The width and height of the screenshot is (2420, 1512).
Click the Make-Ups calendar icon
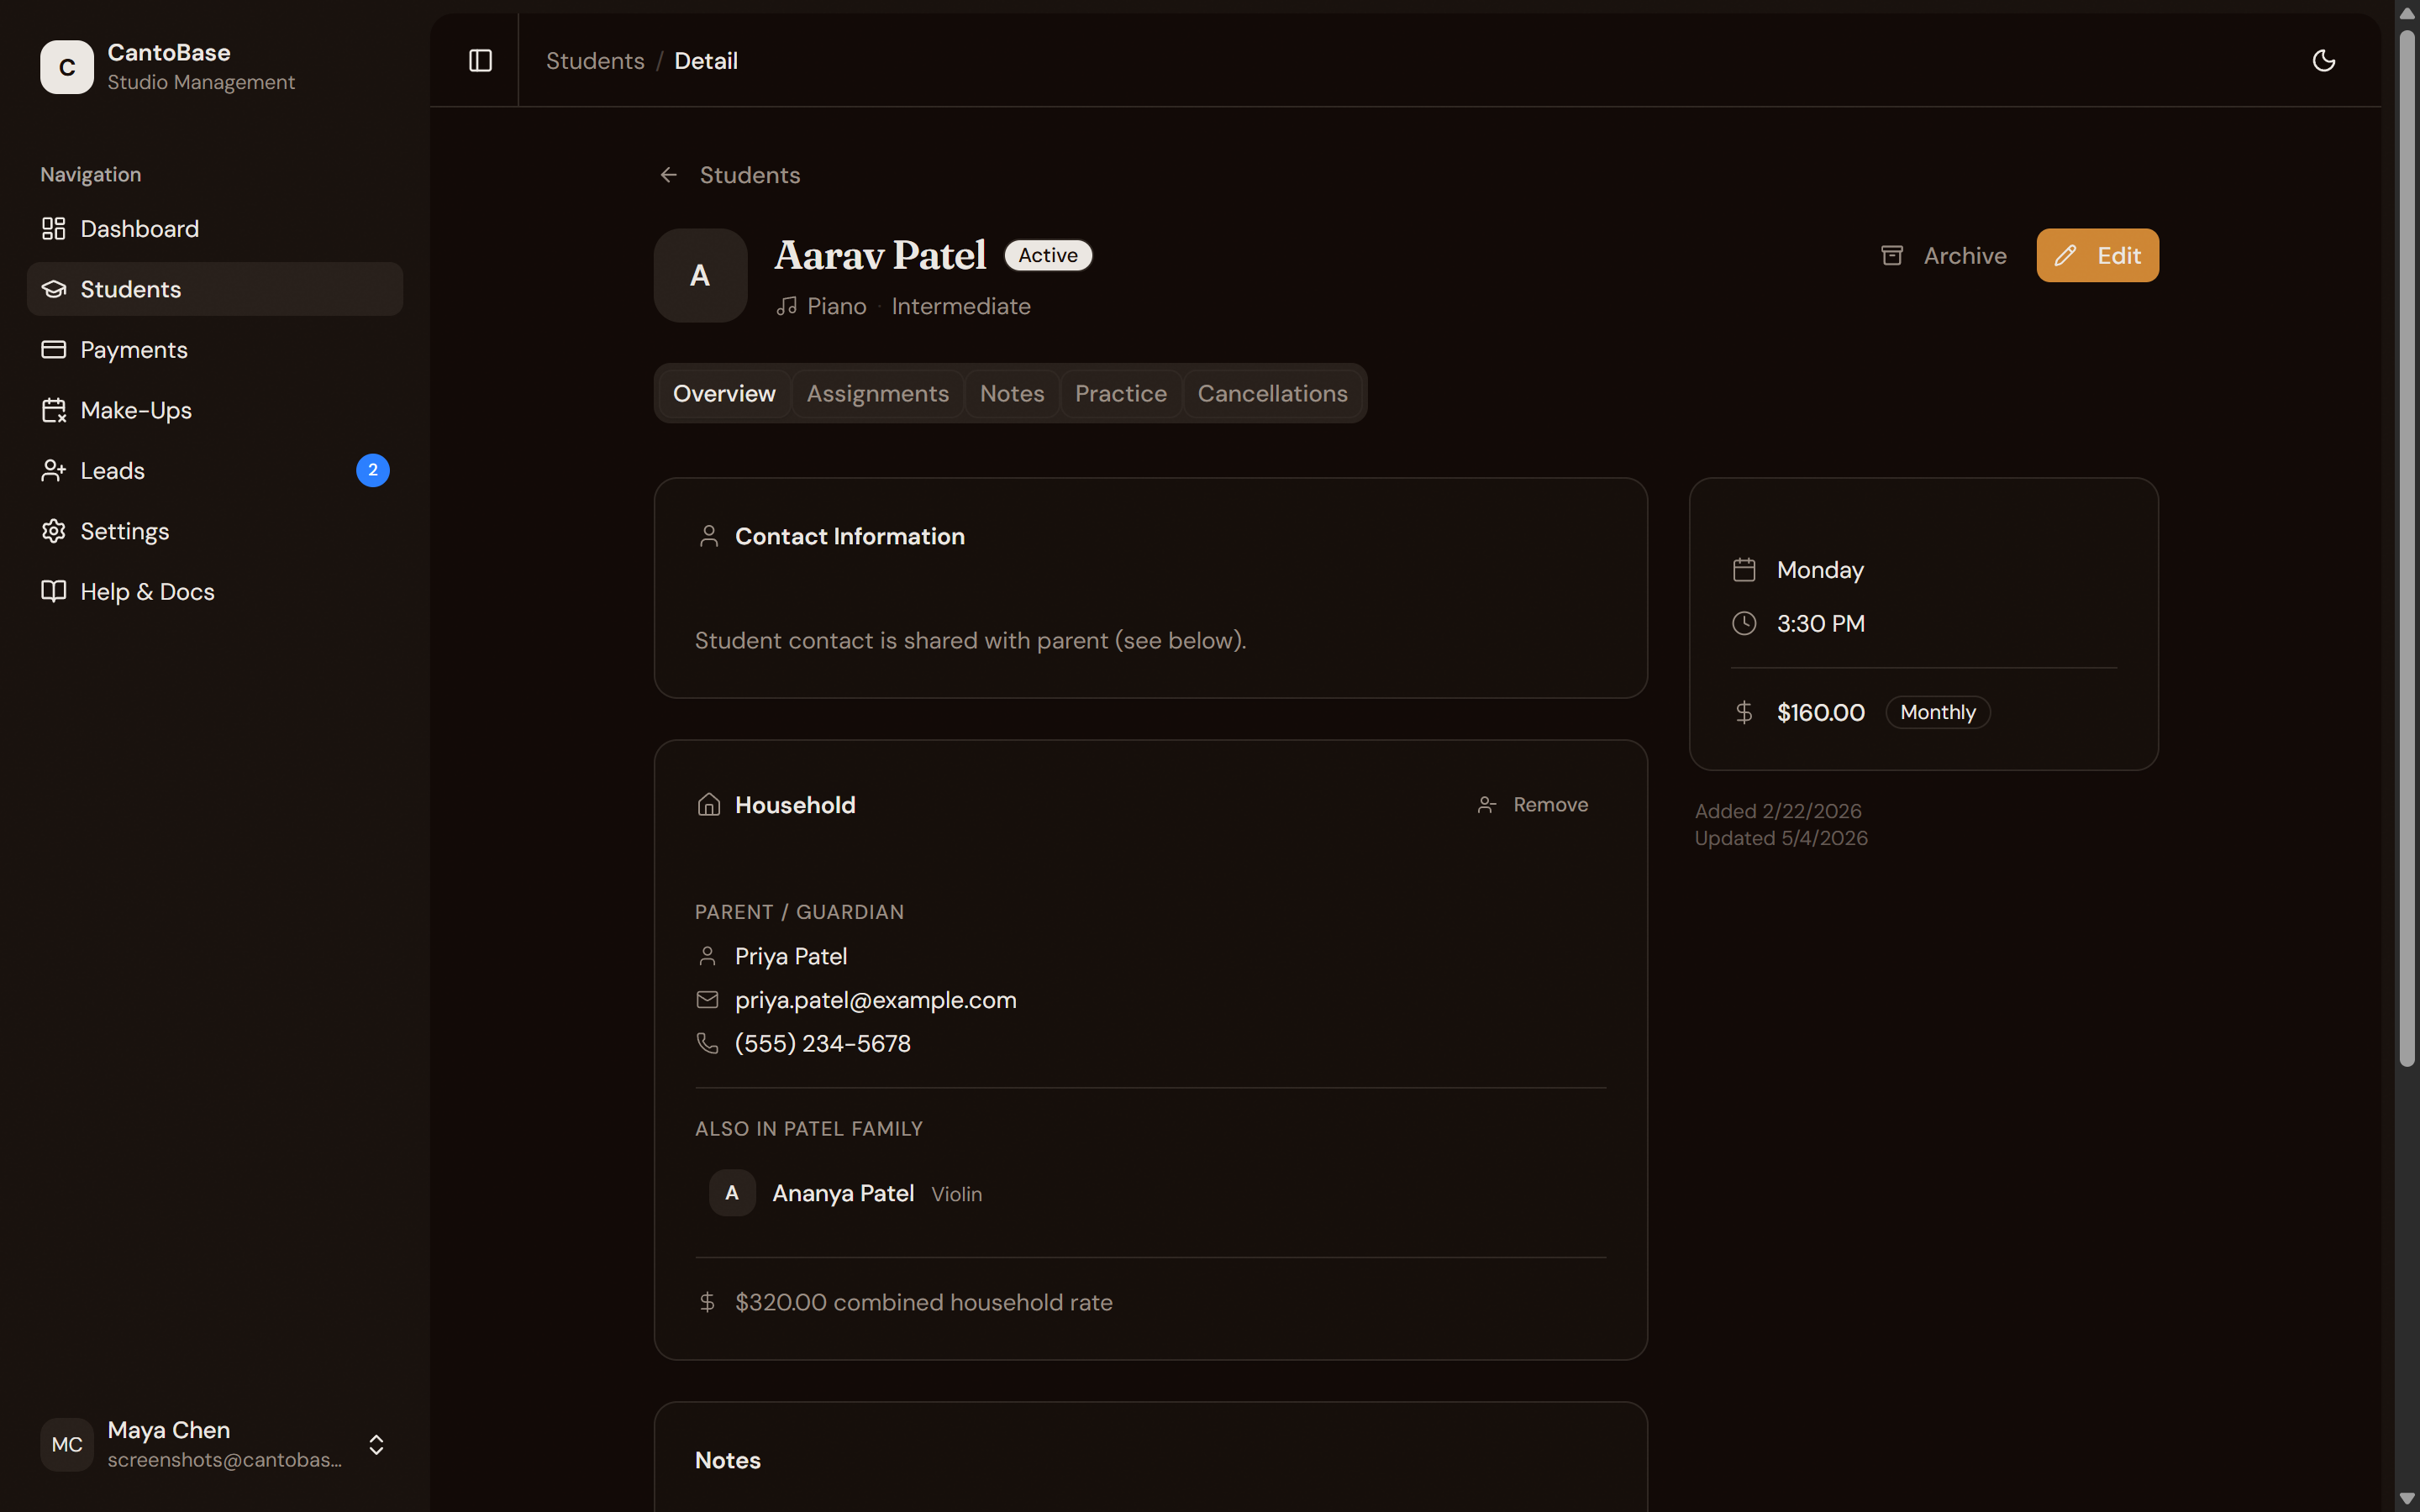click(54, 410)
